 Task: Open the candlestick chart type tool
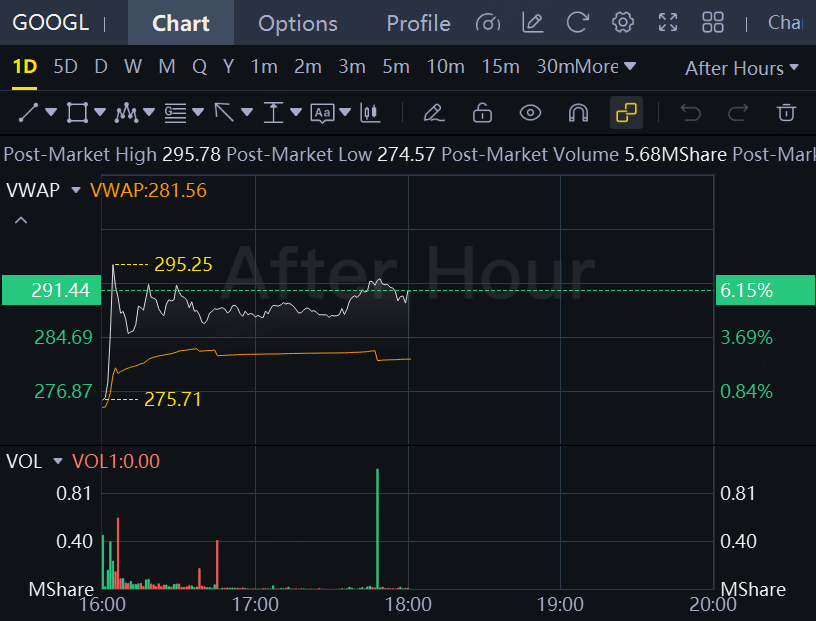370,112
